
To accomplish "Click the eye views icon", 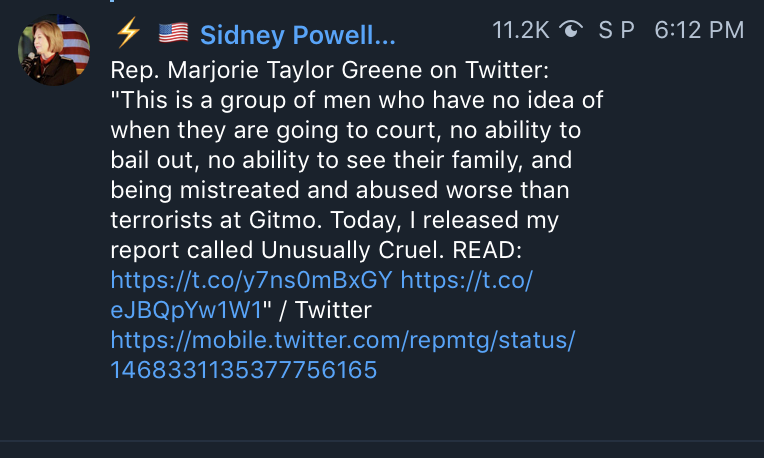I will coord(571,31).
